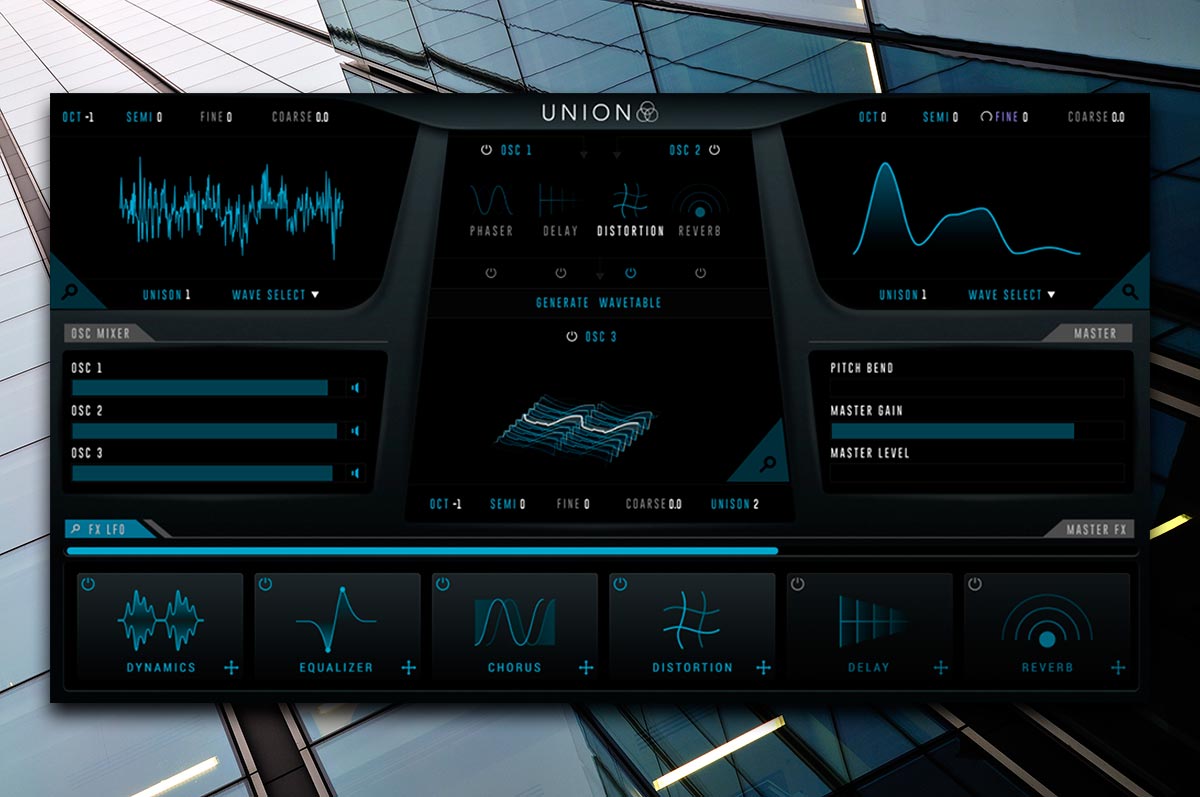The height and width of the screenshot is (797, 1200).
Task: Click the Pitch Bend slider bar
Action: tap(977, 388)
